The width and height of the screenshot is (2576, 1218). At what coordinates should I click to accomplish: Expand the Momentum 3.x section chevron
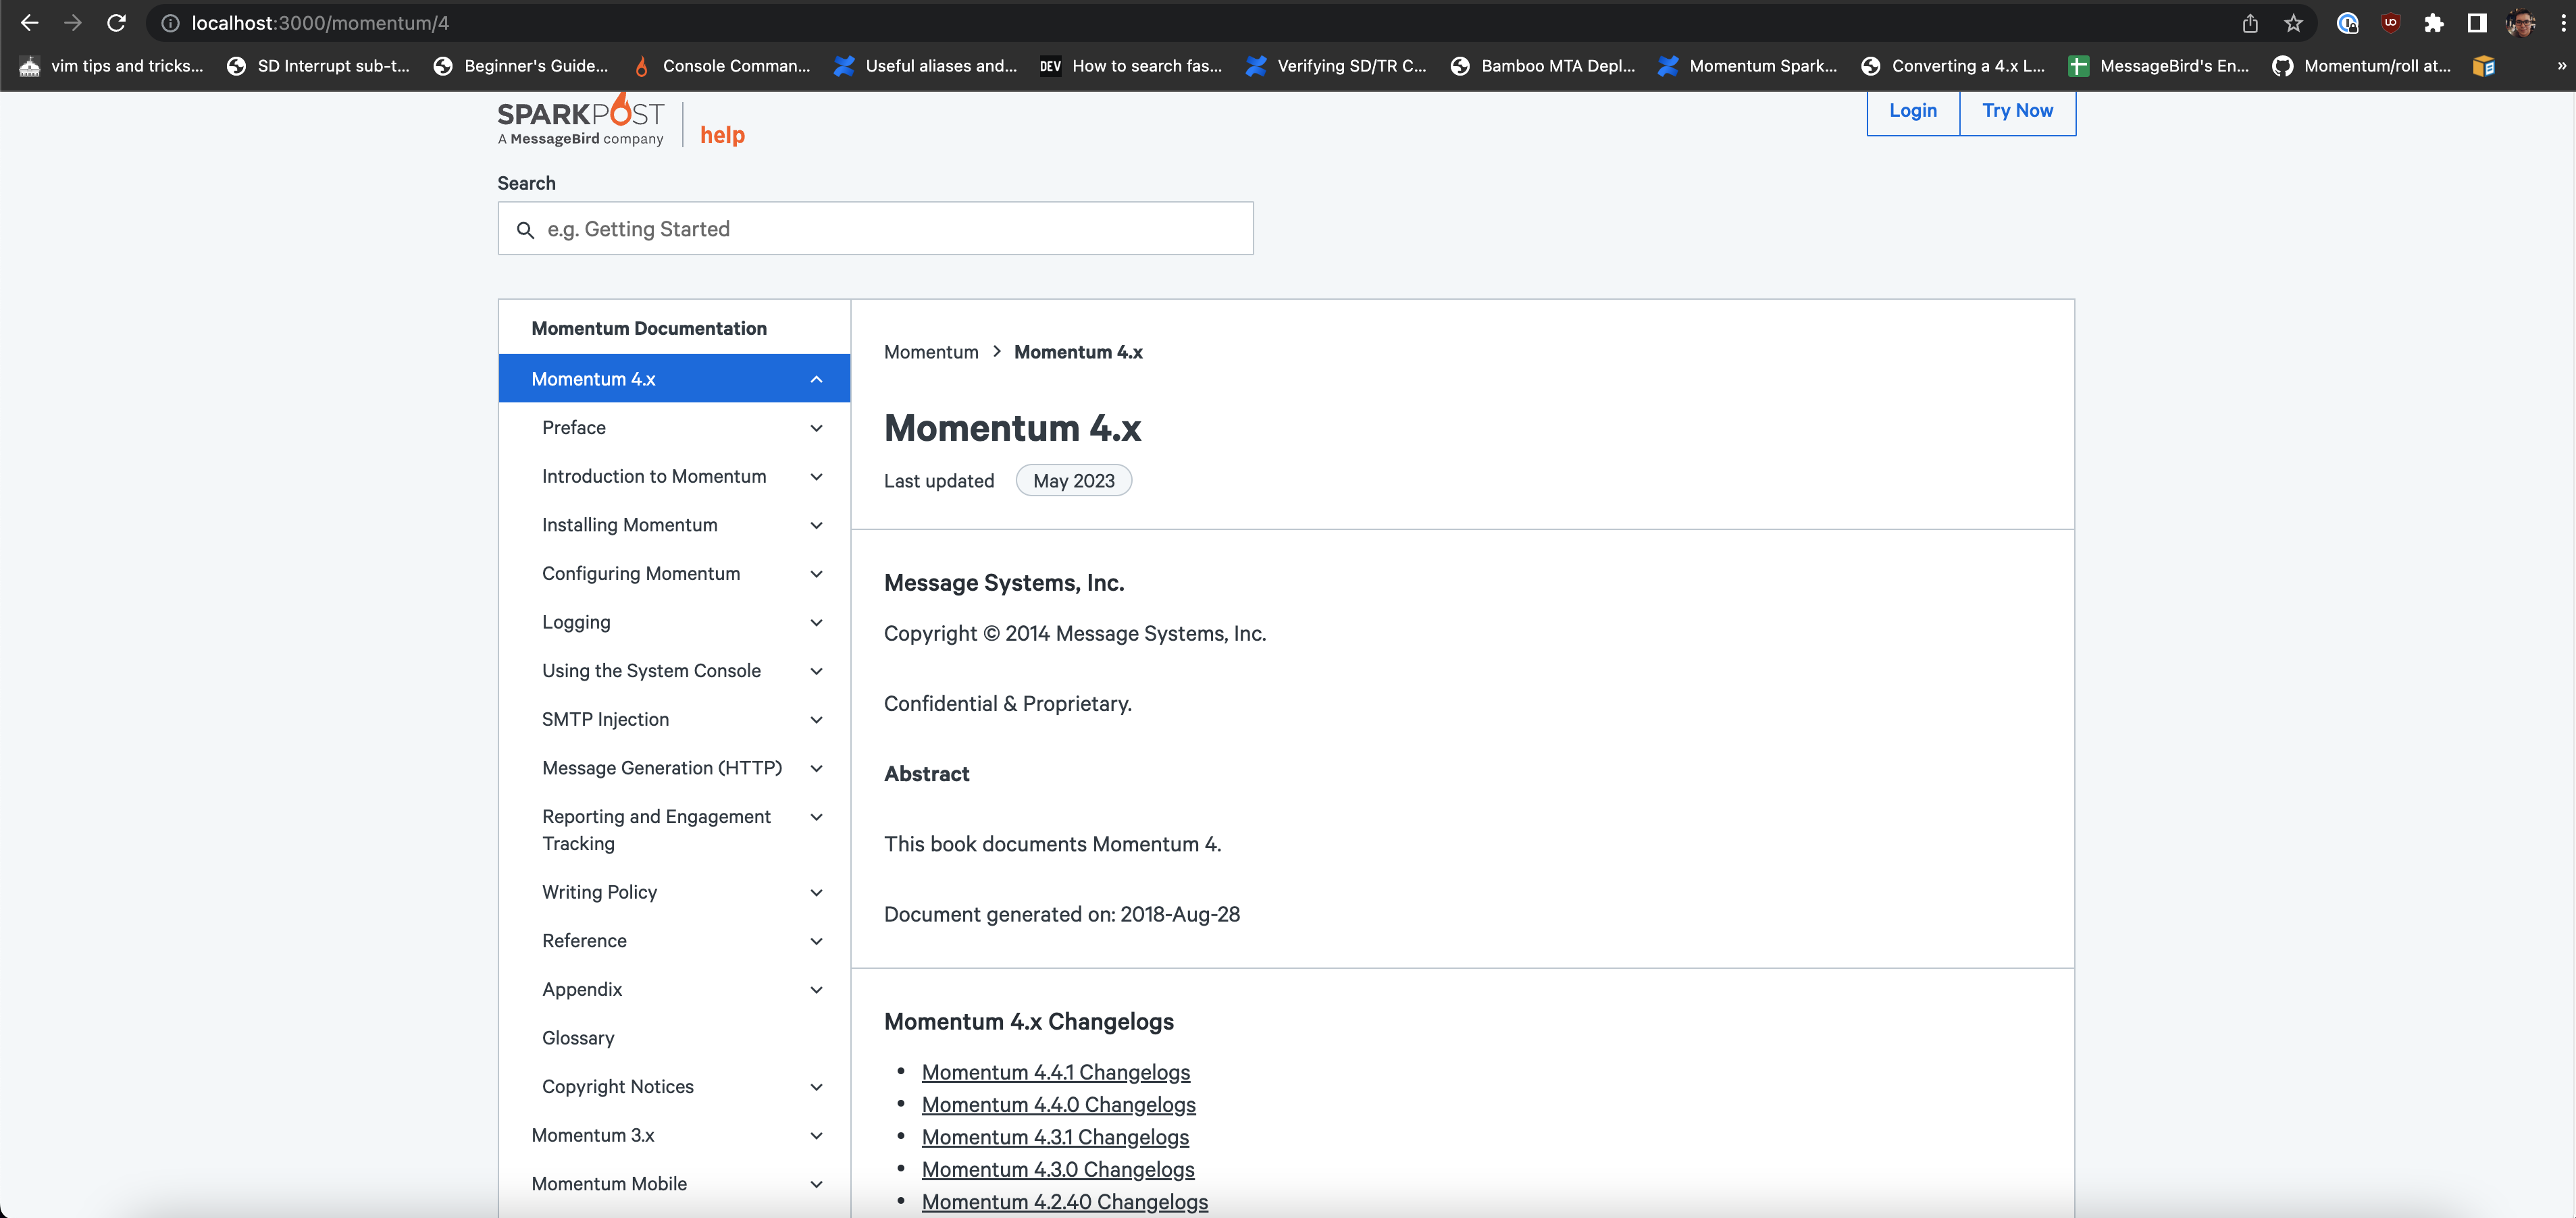816,1135
